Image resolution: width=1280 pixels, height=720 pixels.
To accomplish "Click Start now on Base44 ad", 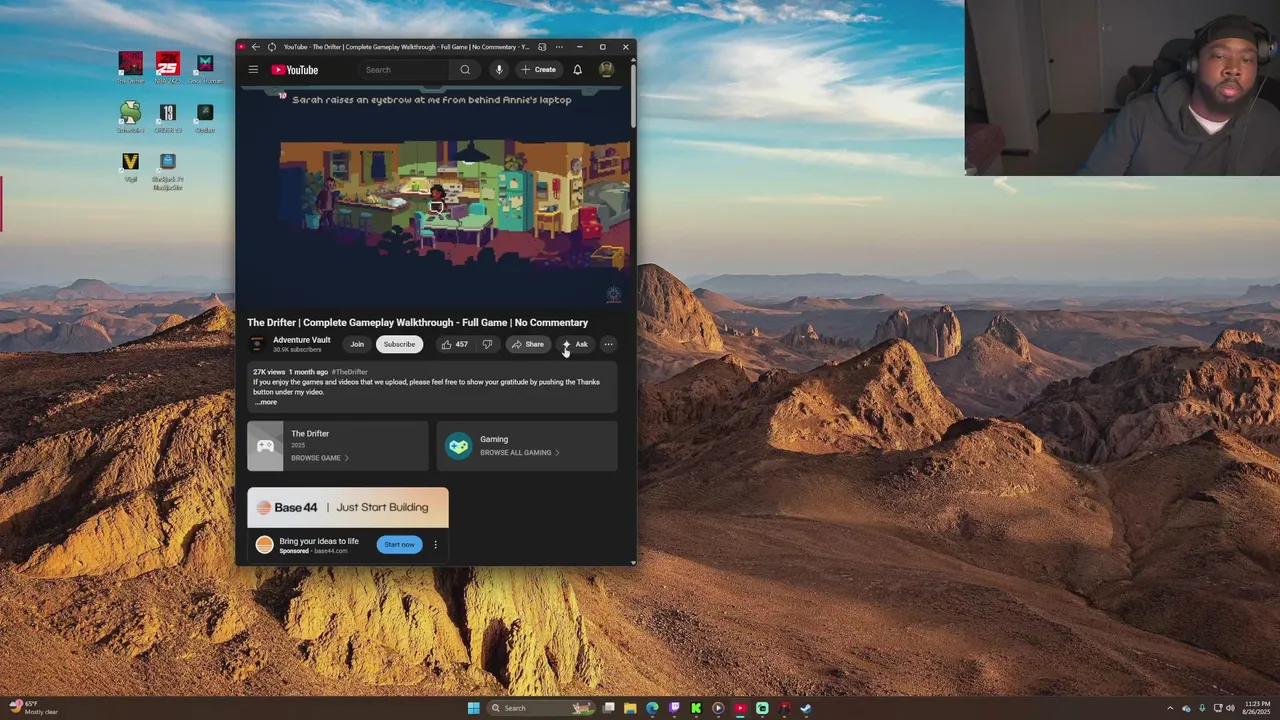I will 399,545.
